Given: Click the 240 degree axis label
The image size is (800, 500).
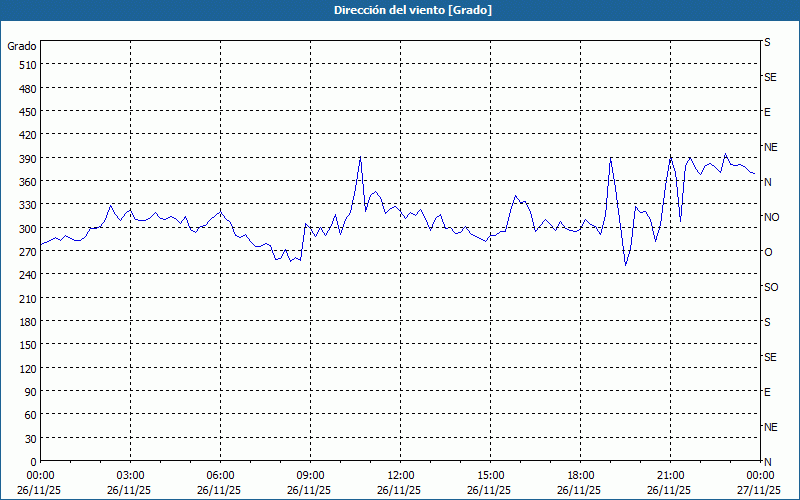Looking at the screenshot, I should point(28,276).
